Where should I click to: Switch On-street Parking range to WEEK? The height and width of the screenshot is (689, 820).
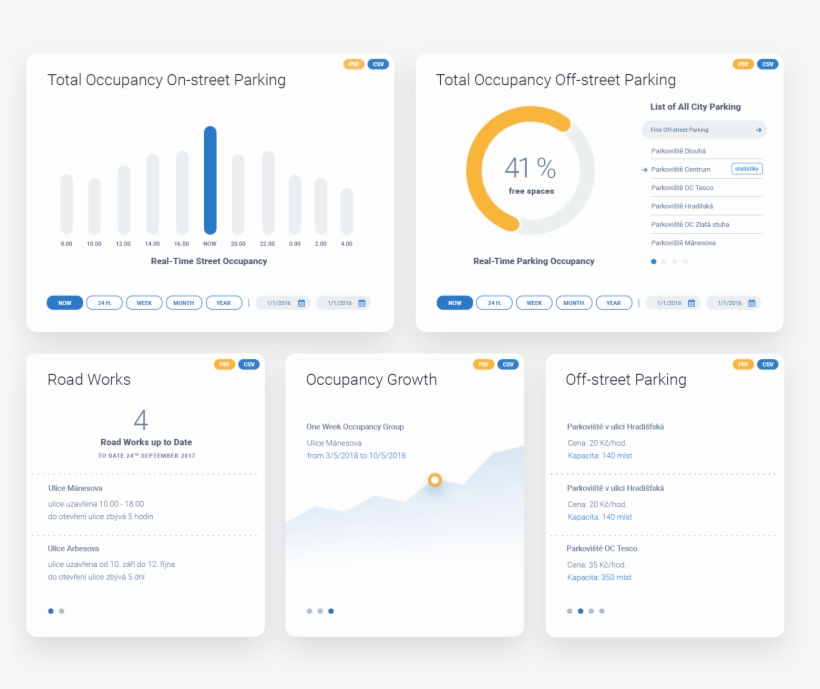pyautogui.click(x=144, y=303)
